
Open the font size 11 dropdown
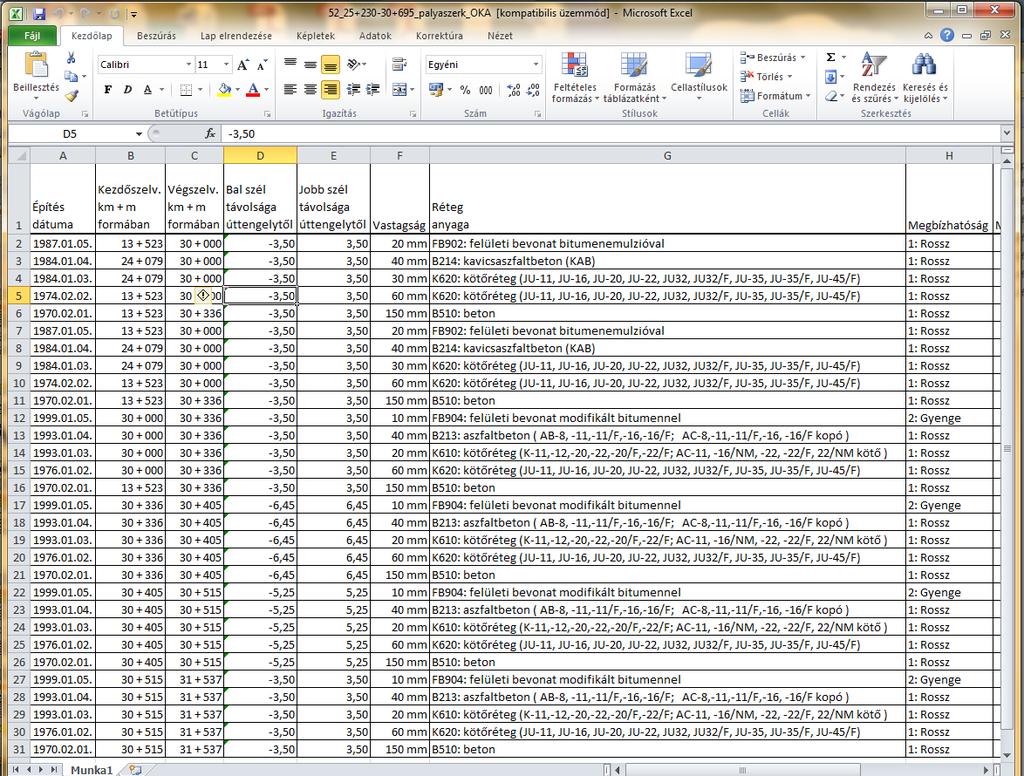click(227, 65)
